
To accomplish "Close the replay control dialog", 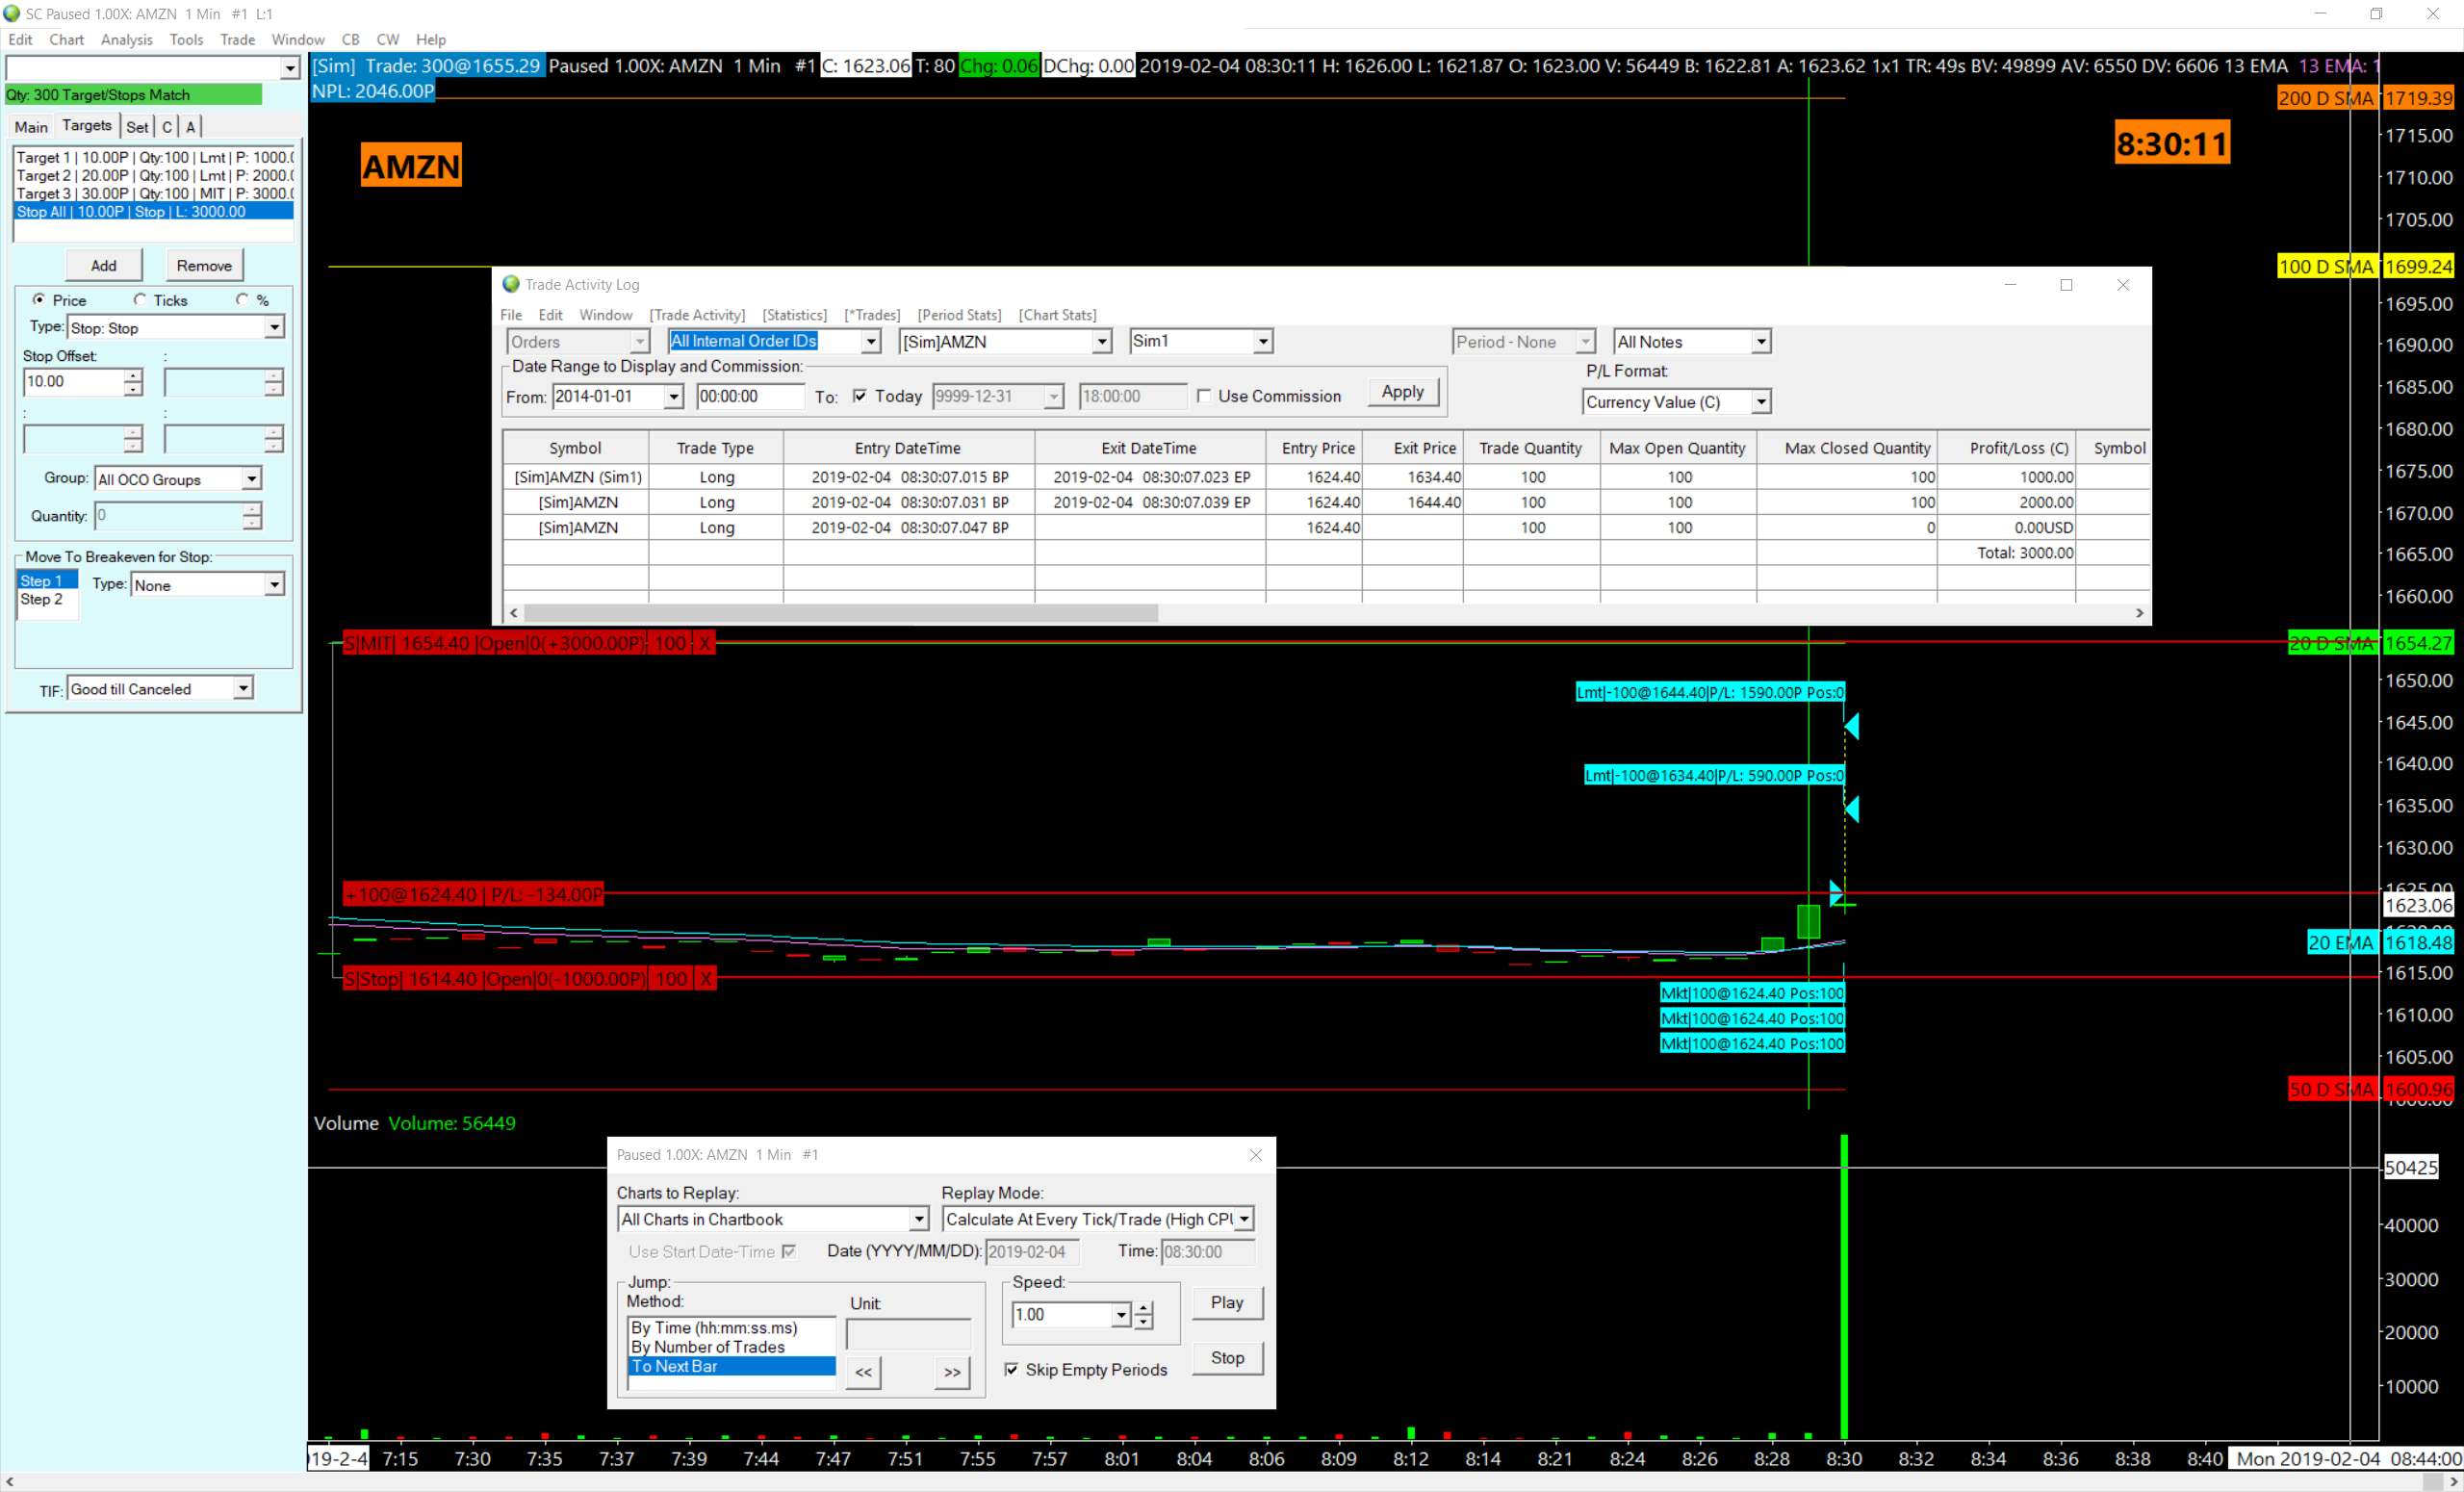I will (x=1255, y=1155).
